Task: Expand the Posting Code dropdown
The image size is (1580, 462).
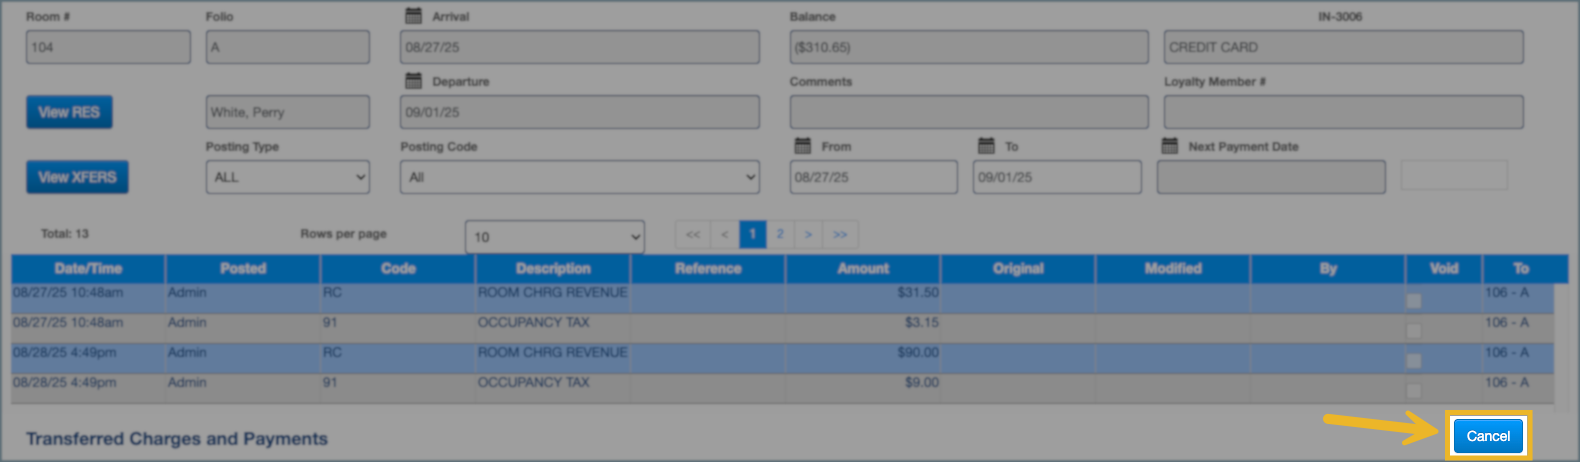Action: point(579,177)
